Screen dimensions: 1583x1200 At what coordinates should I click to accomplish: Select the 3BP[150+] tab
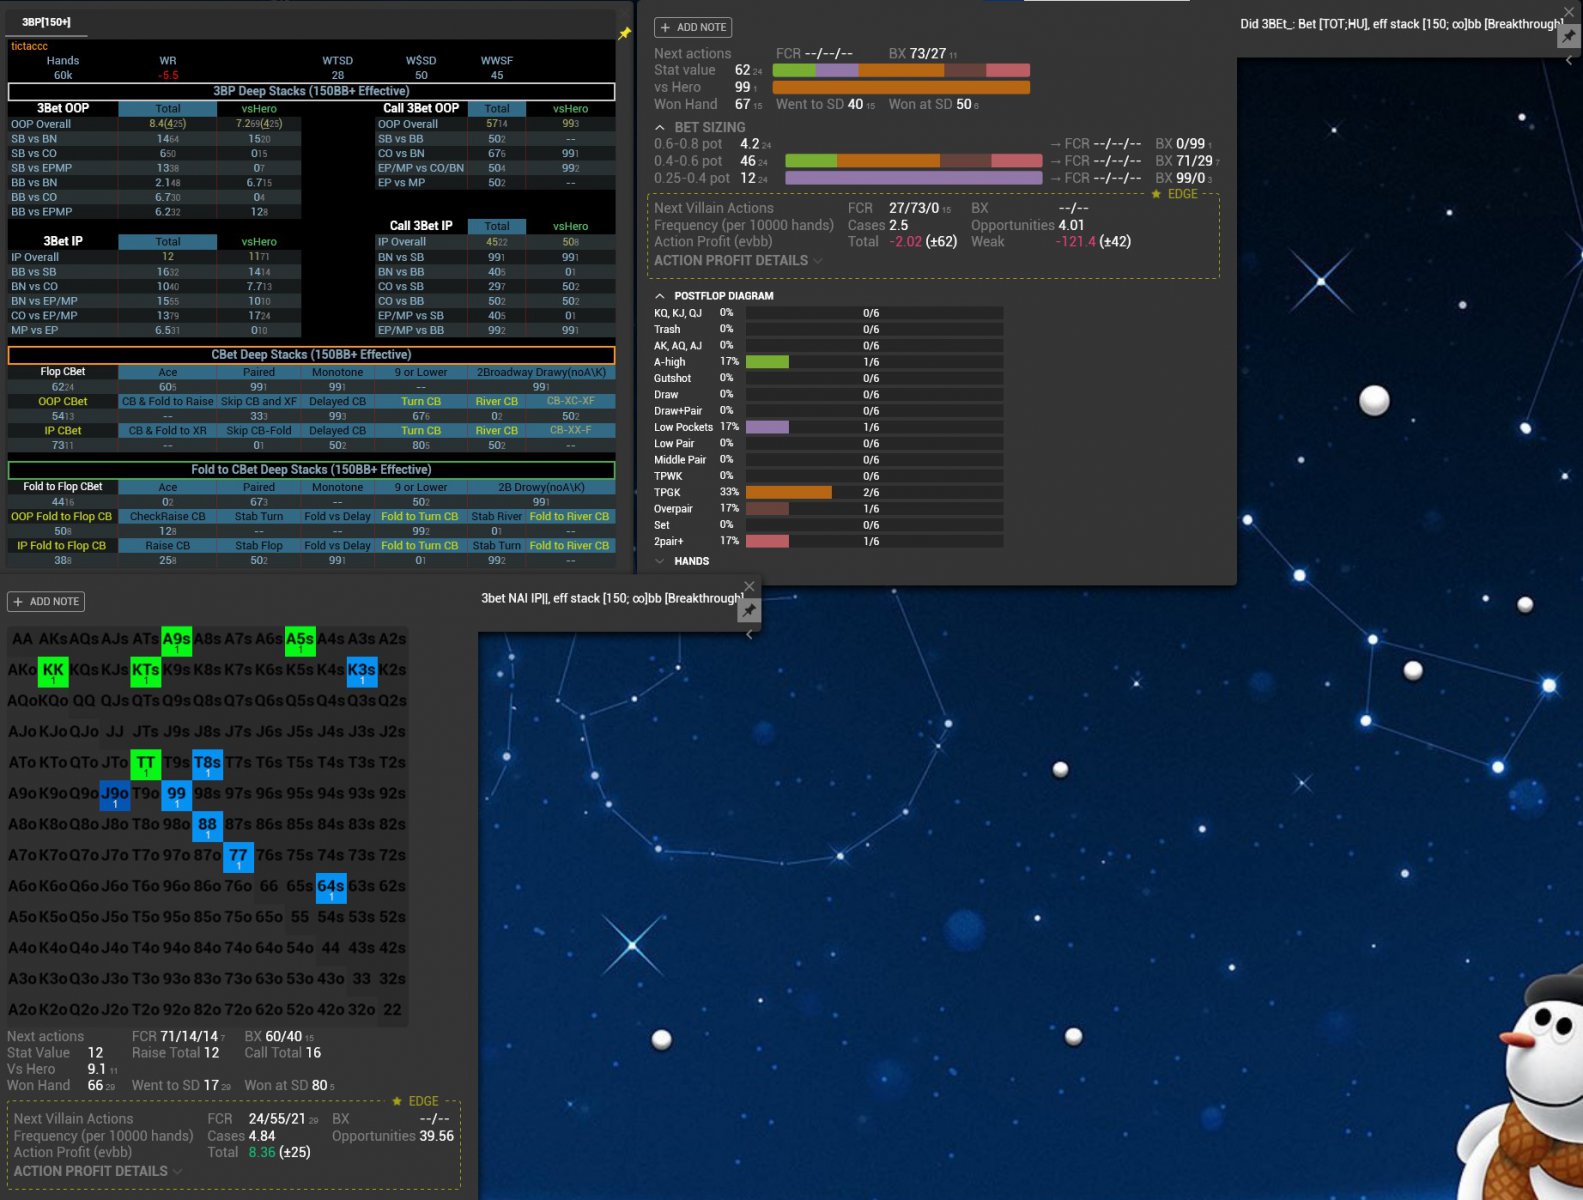point(46,22)
